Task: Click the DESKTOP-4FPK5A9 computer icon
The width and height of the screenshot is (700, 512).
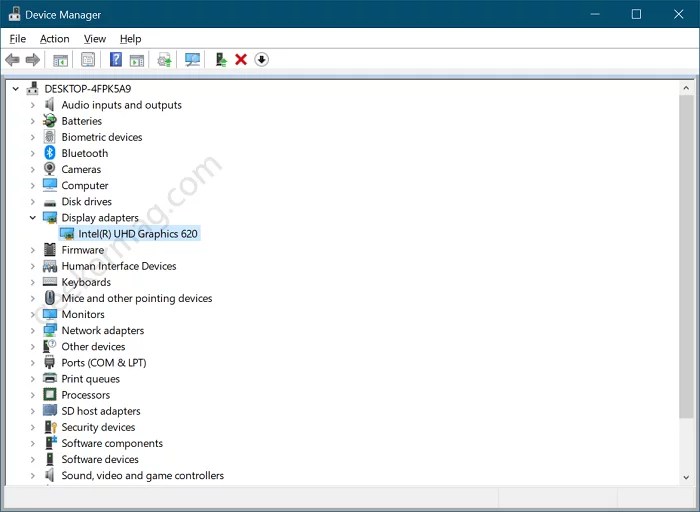Action: [32, 88]
